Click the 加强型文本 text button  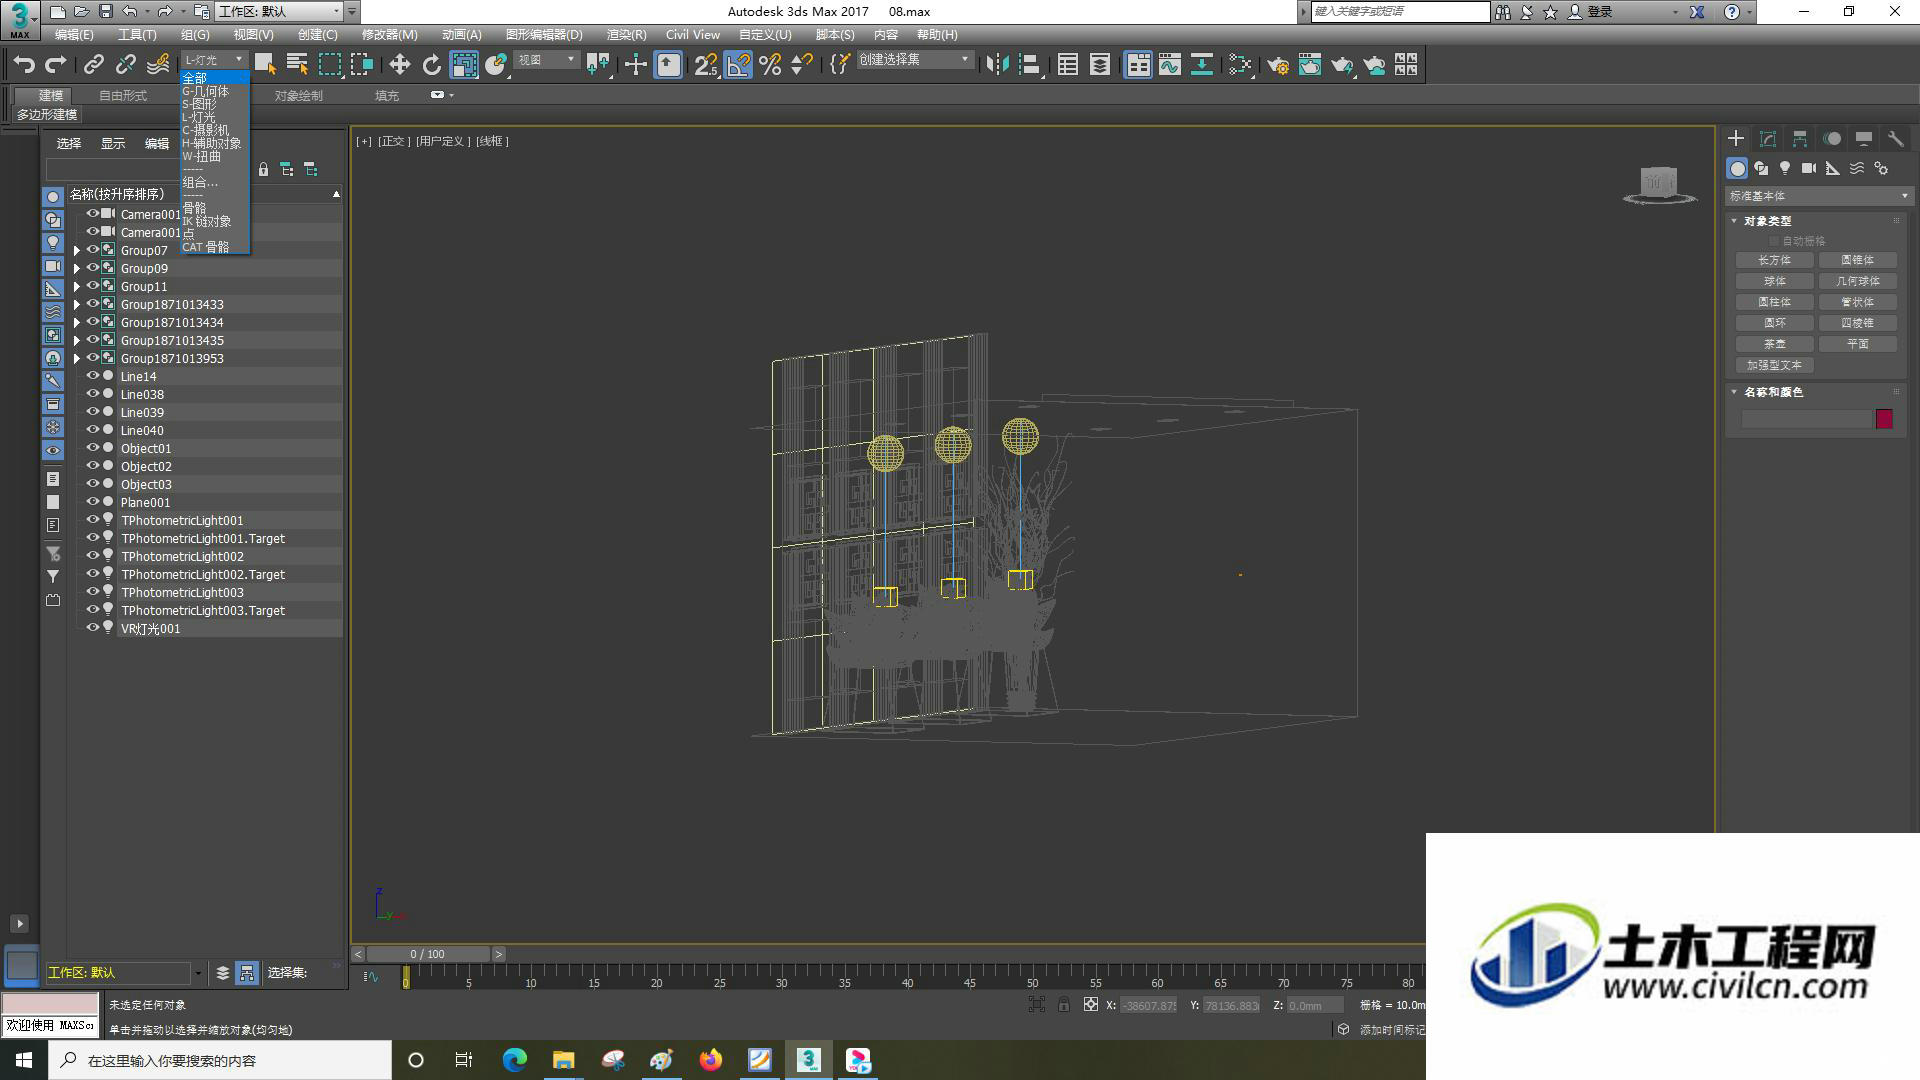[x=1775, y=365]
